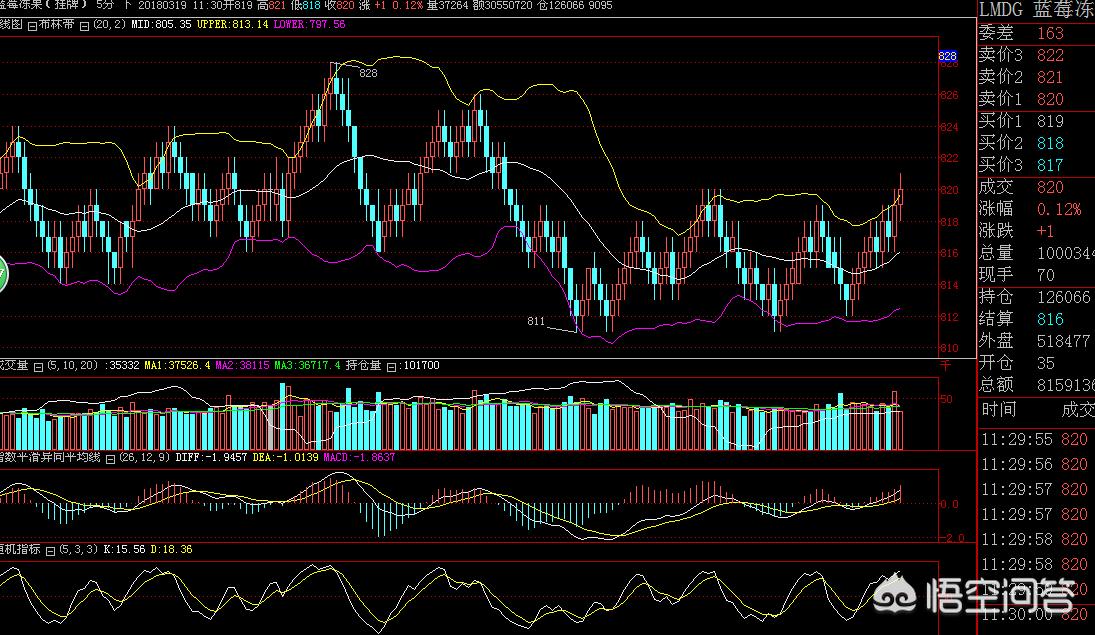Click the MA3:36717.4 volume average label
The image size is (1095, 635).
click(x=307, y=365)
